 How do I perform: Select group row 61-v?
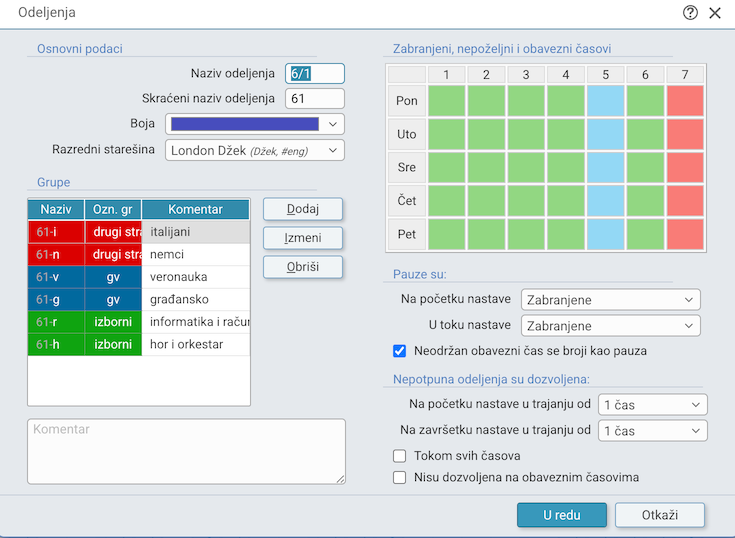pyautogui.click(x=139, y=277)
